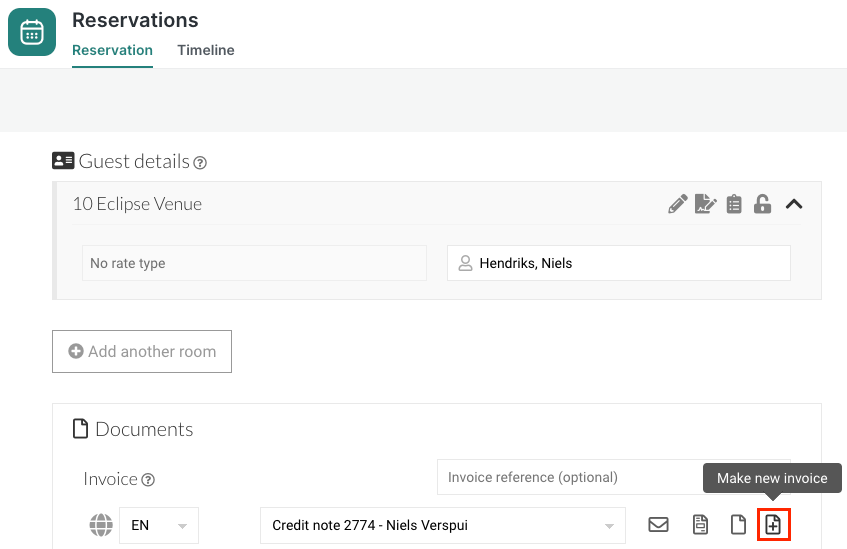This screenshot has width=847, height=549.
Task: Click the Invoice reference input field
Action: (x=570, y=477)
